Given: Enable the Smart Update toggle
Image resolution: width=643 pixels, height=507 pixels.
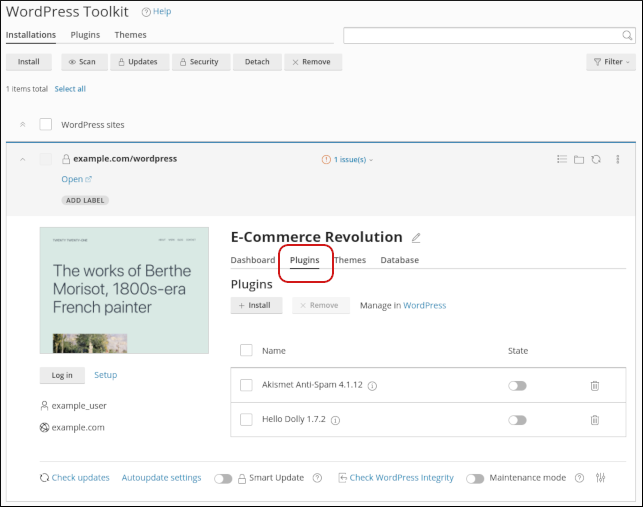Looking at the screenshot, I should coord(223,479).
